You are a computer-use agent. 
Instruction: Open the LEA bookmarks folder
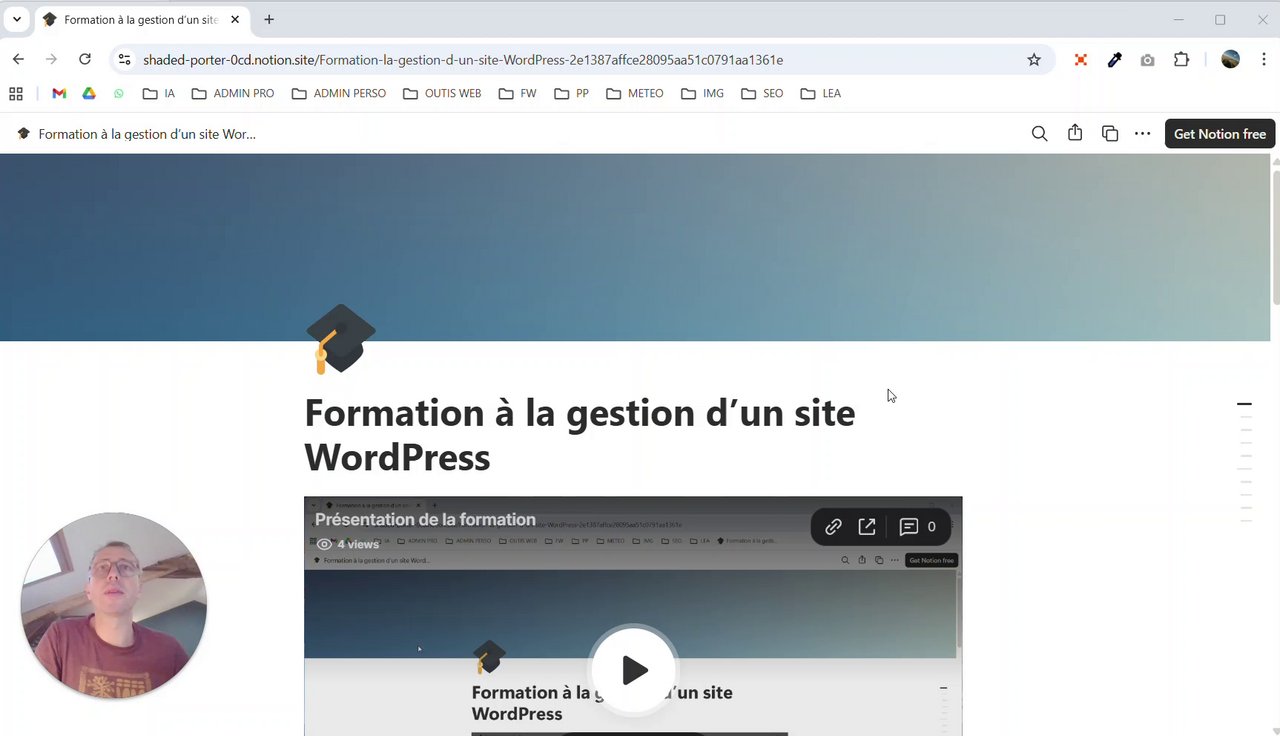coord(821,93)
